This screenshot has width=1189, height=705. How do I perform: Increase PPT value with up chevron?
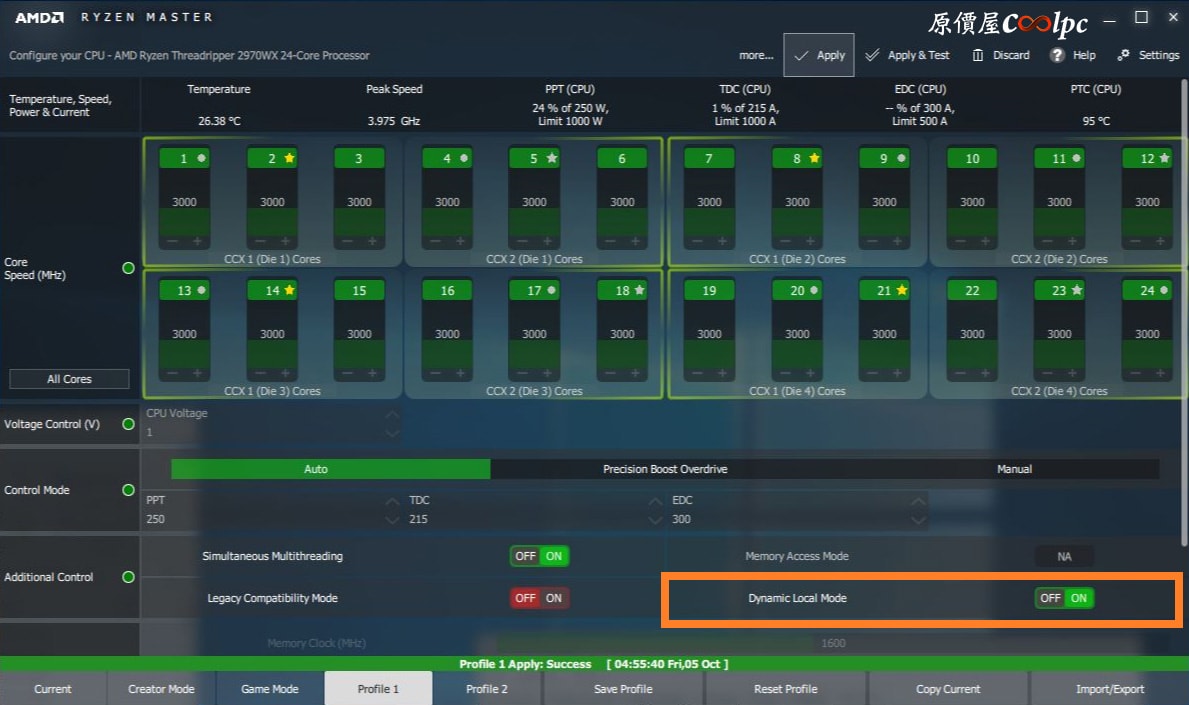coord(392,501)
